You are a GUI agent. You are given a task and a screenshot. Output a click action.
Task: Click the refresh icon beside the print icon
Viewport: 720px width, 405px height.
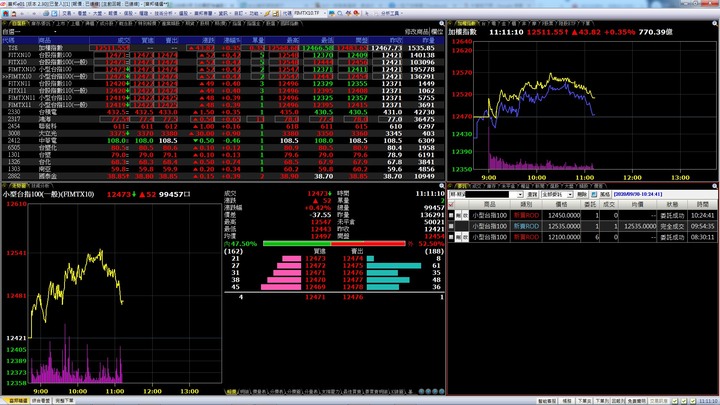tap(54, 13)
